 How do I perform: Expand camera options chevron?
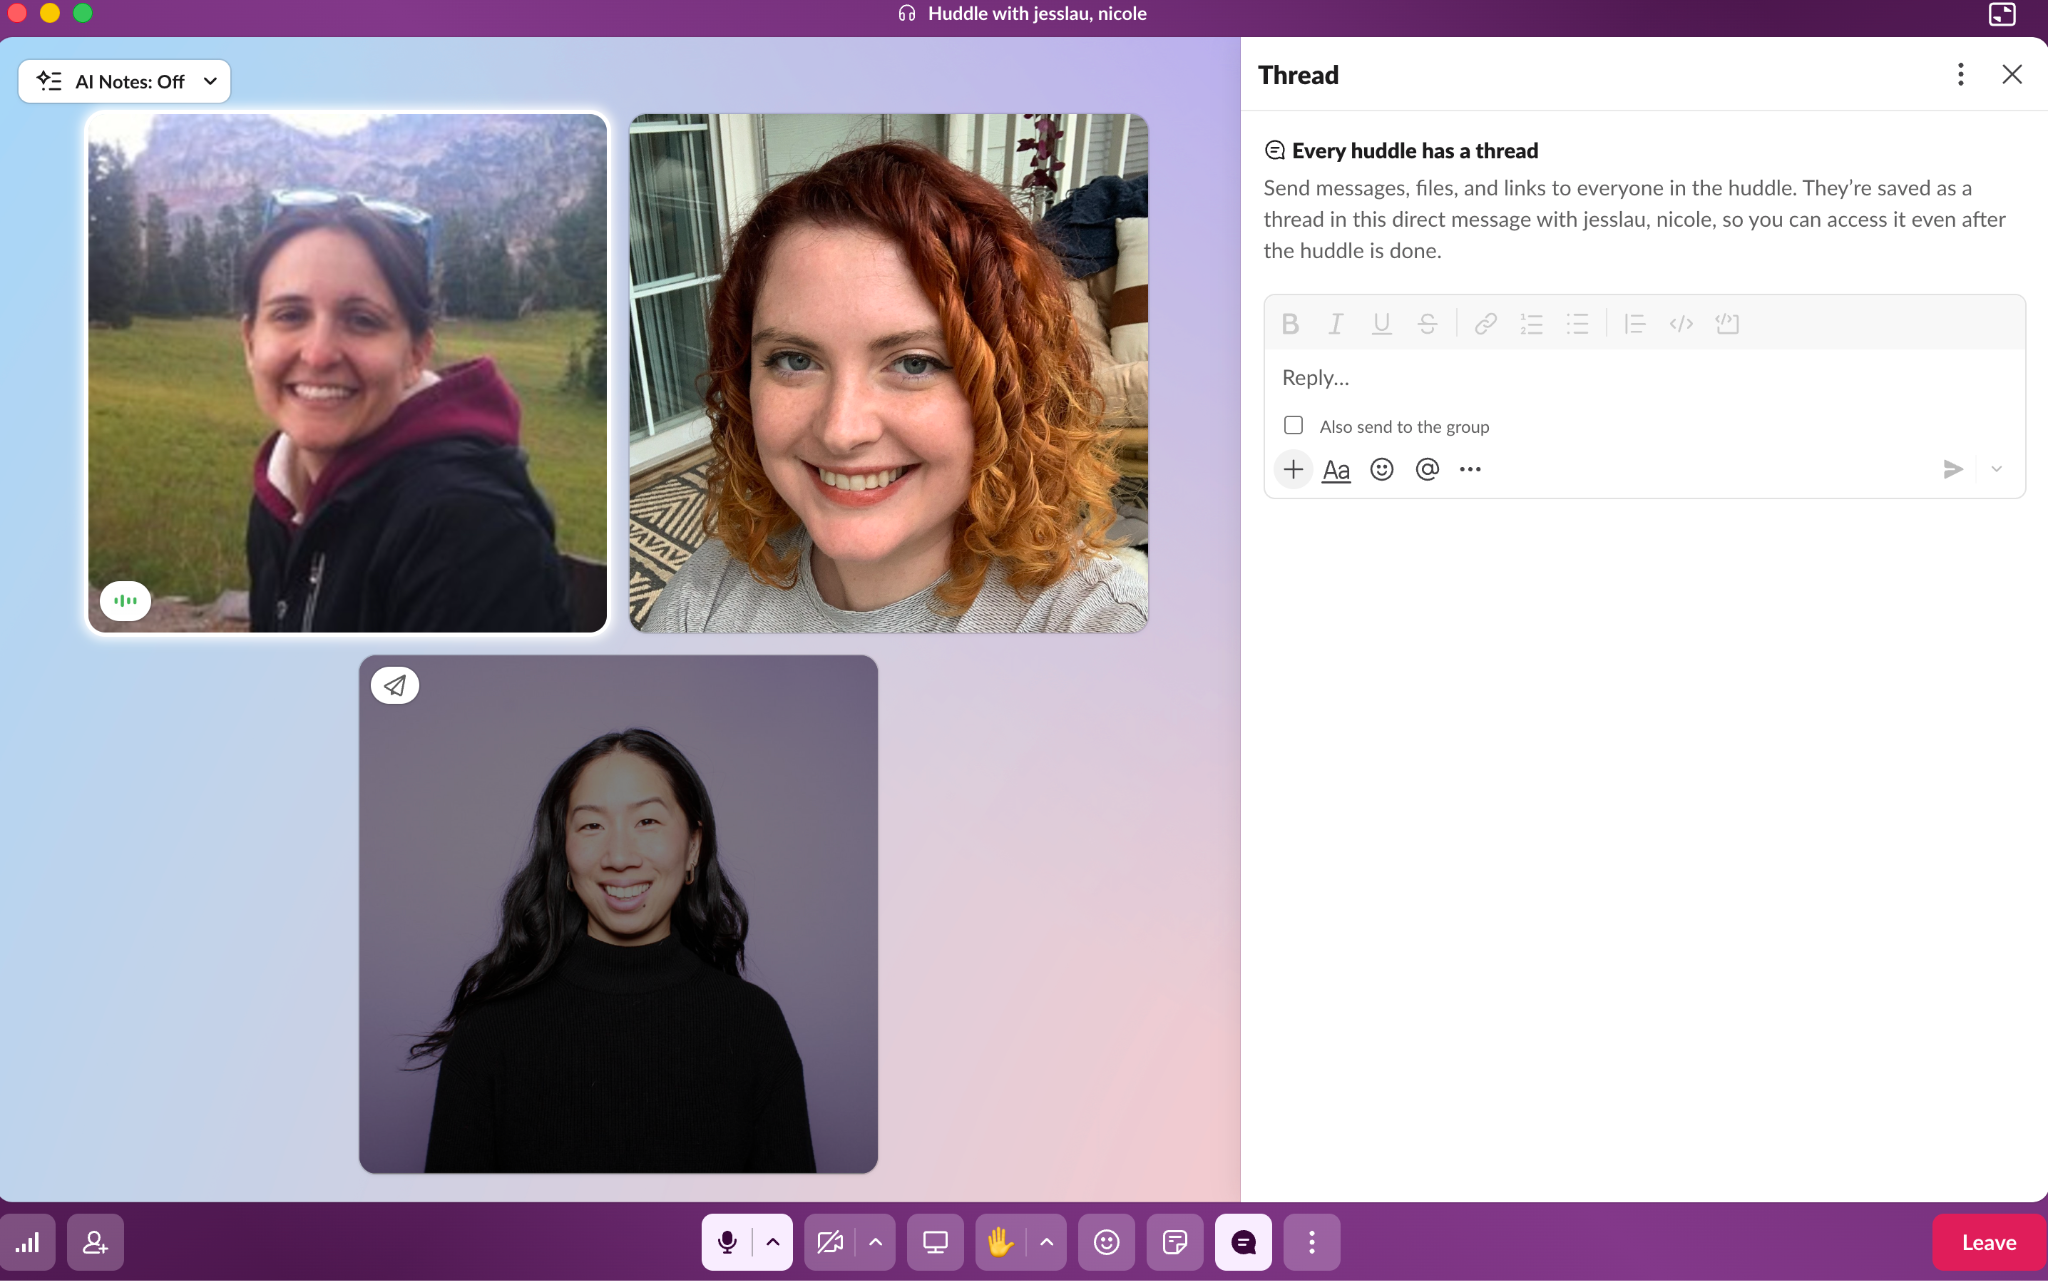(876, 1242)
